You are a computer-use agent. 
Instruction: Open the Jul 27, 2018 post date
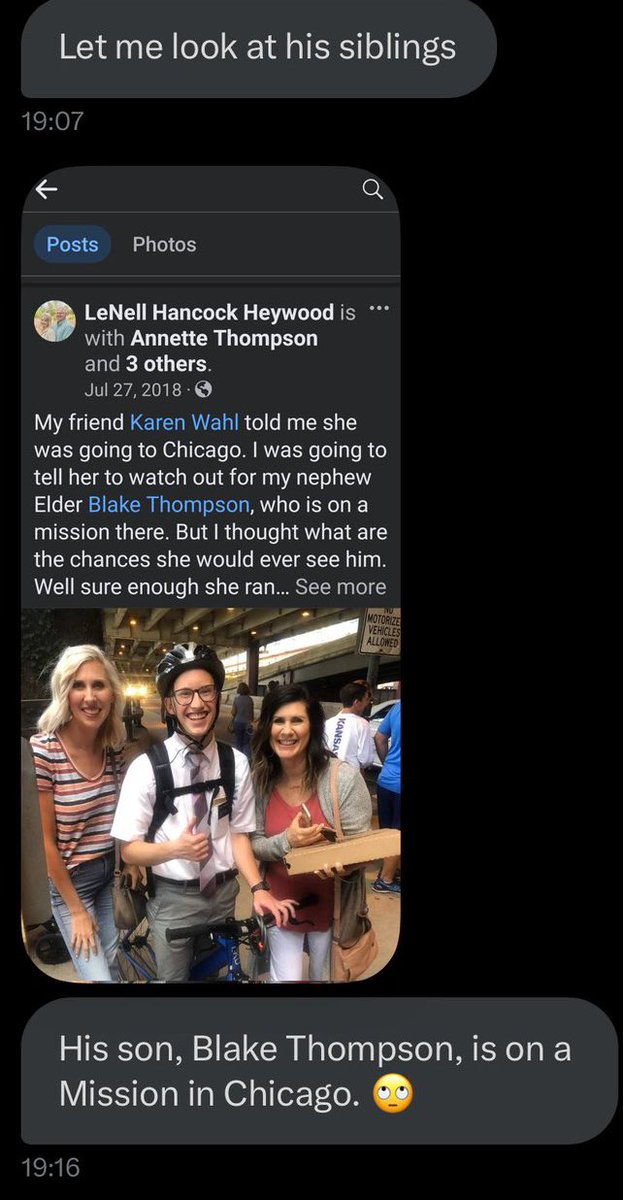pos(134,389)
